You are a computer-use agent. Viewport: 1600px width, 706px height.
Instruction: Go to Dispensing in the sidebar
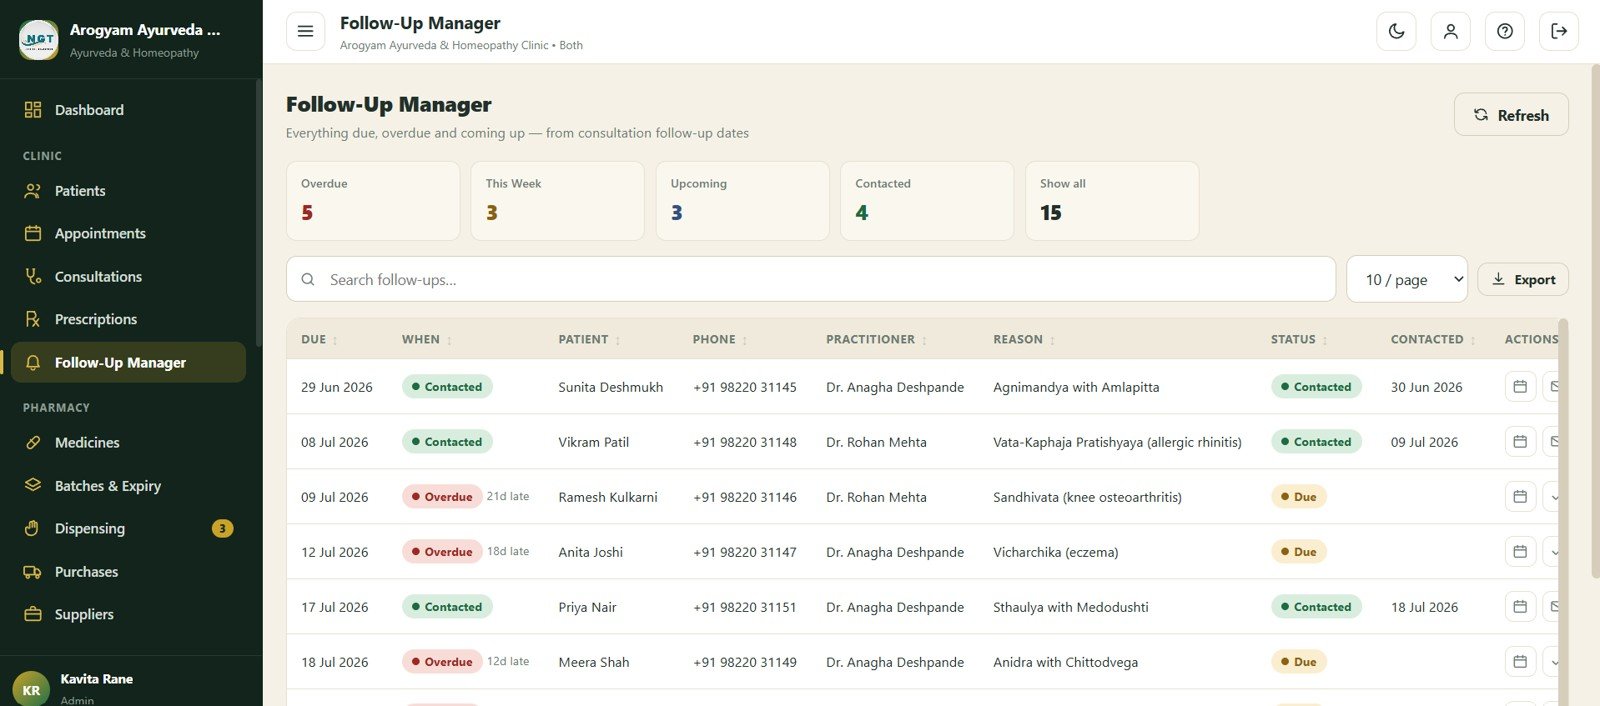pyautogui.click(x=128, y=529)
